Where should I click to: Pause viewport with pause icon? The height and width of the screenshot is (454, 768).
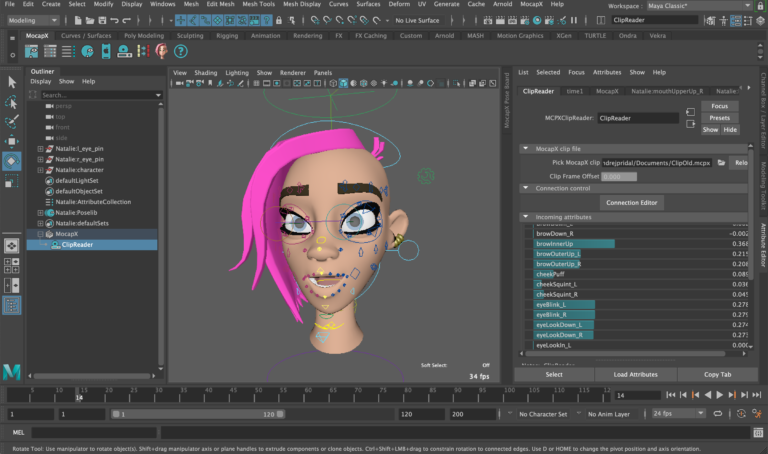[x=574, y=20]
